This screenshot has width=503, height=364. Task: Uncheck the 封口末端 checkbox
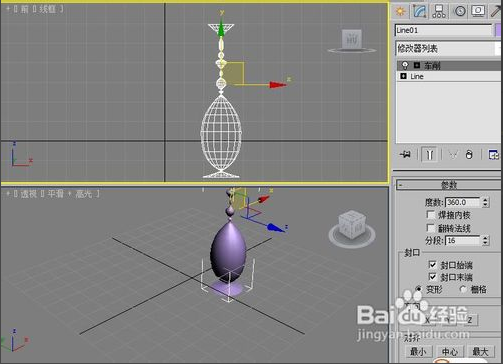(x=432, y=277)
